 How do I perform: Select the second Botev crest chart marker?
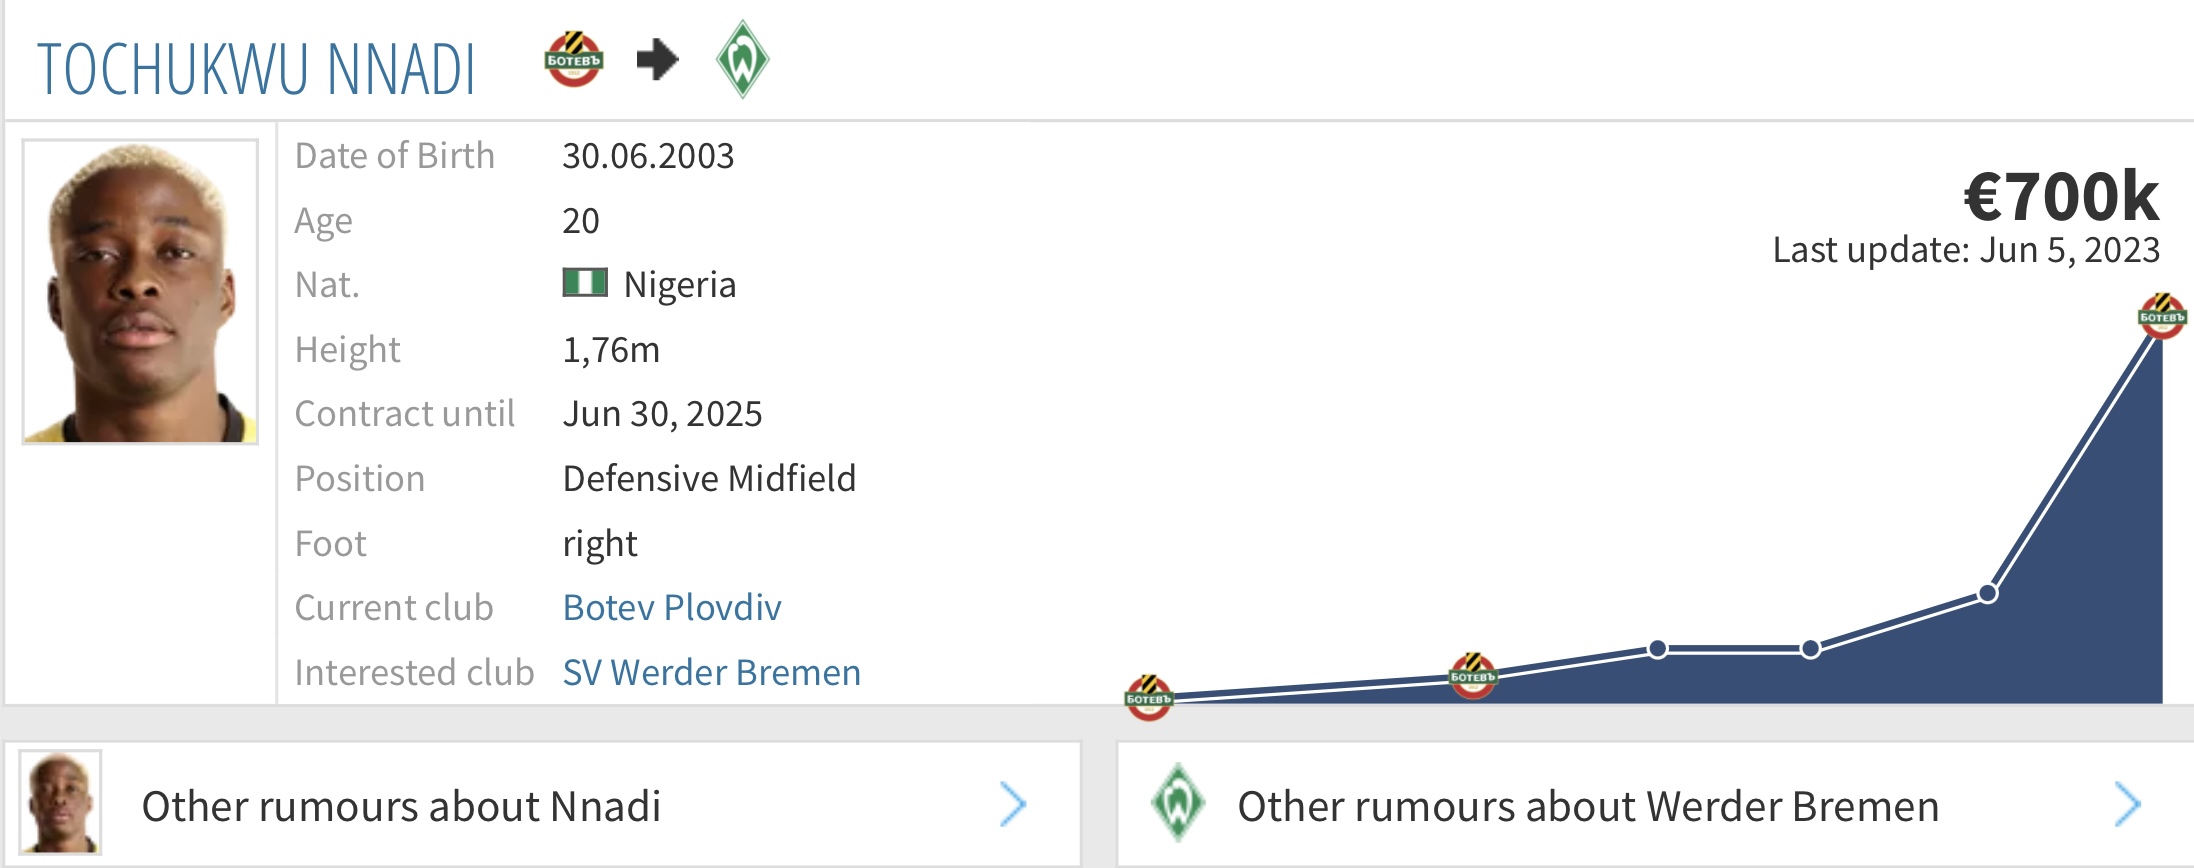1473,676
